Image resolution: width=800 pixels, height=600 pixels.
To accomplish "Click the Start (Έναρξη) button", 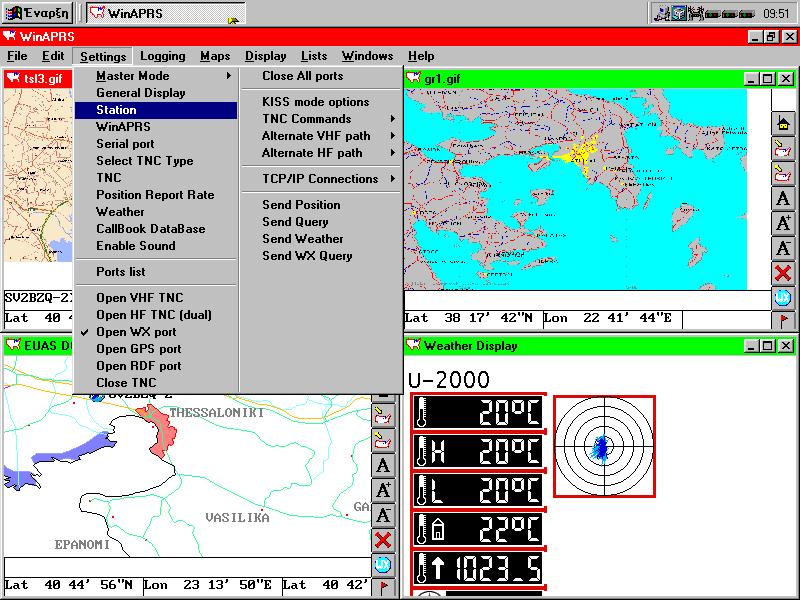I will 37,13.
